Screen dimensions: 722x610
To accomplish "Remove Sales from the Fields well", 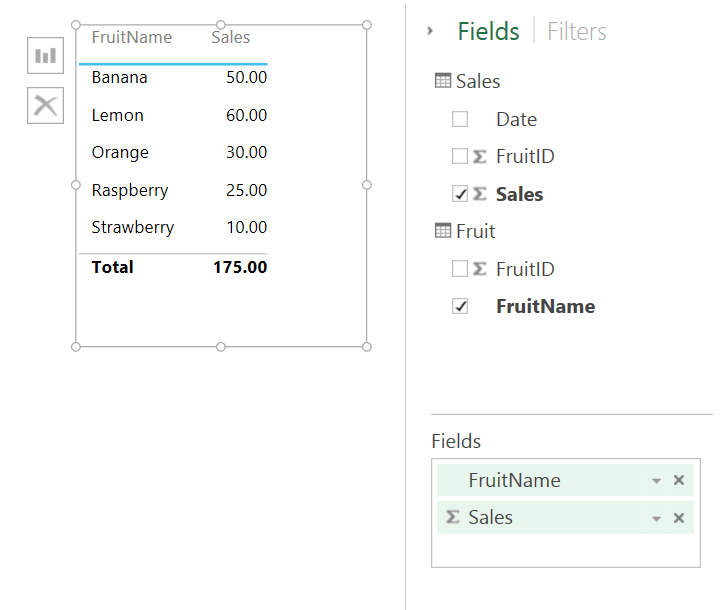I will point(679,518).
